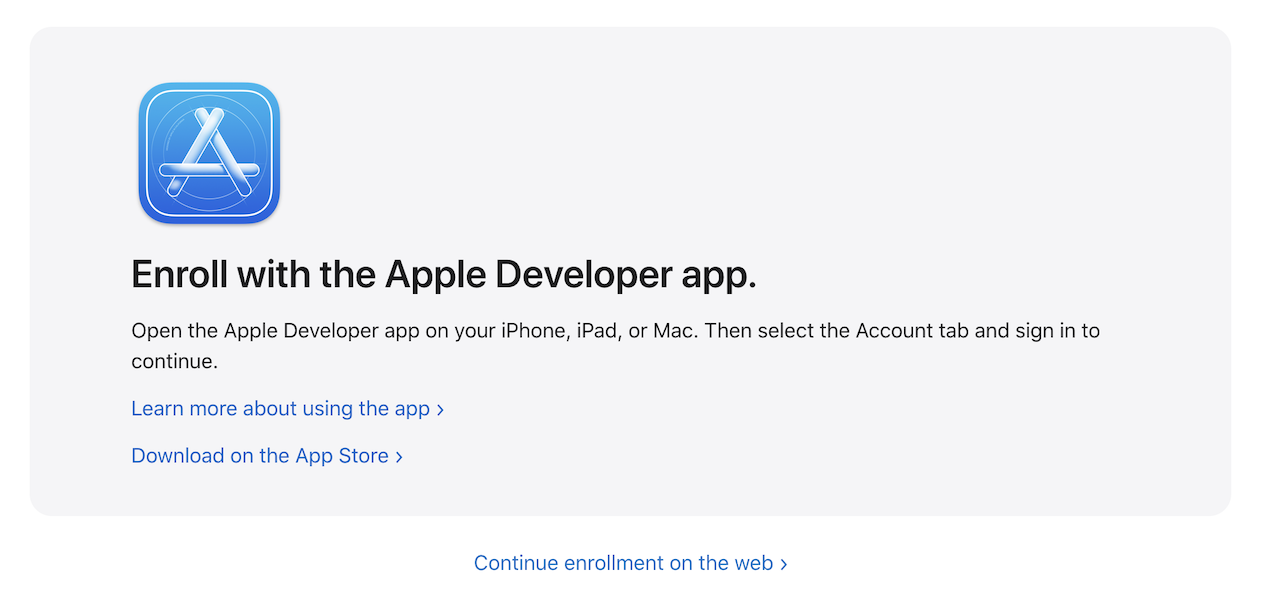Choose 'Continue enrollment on the web'

[630, 563]
